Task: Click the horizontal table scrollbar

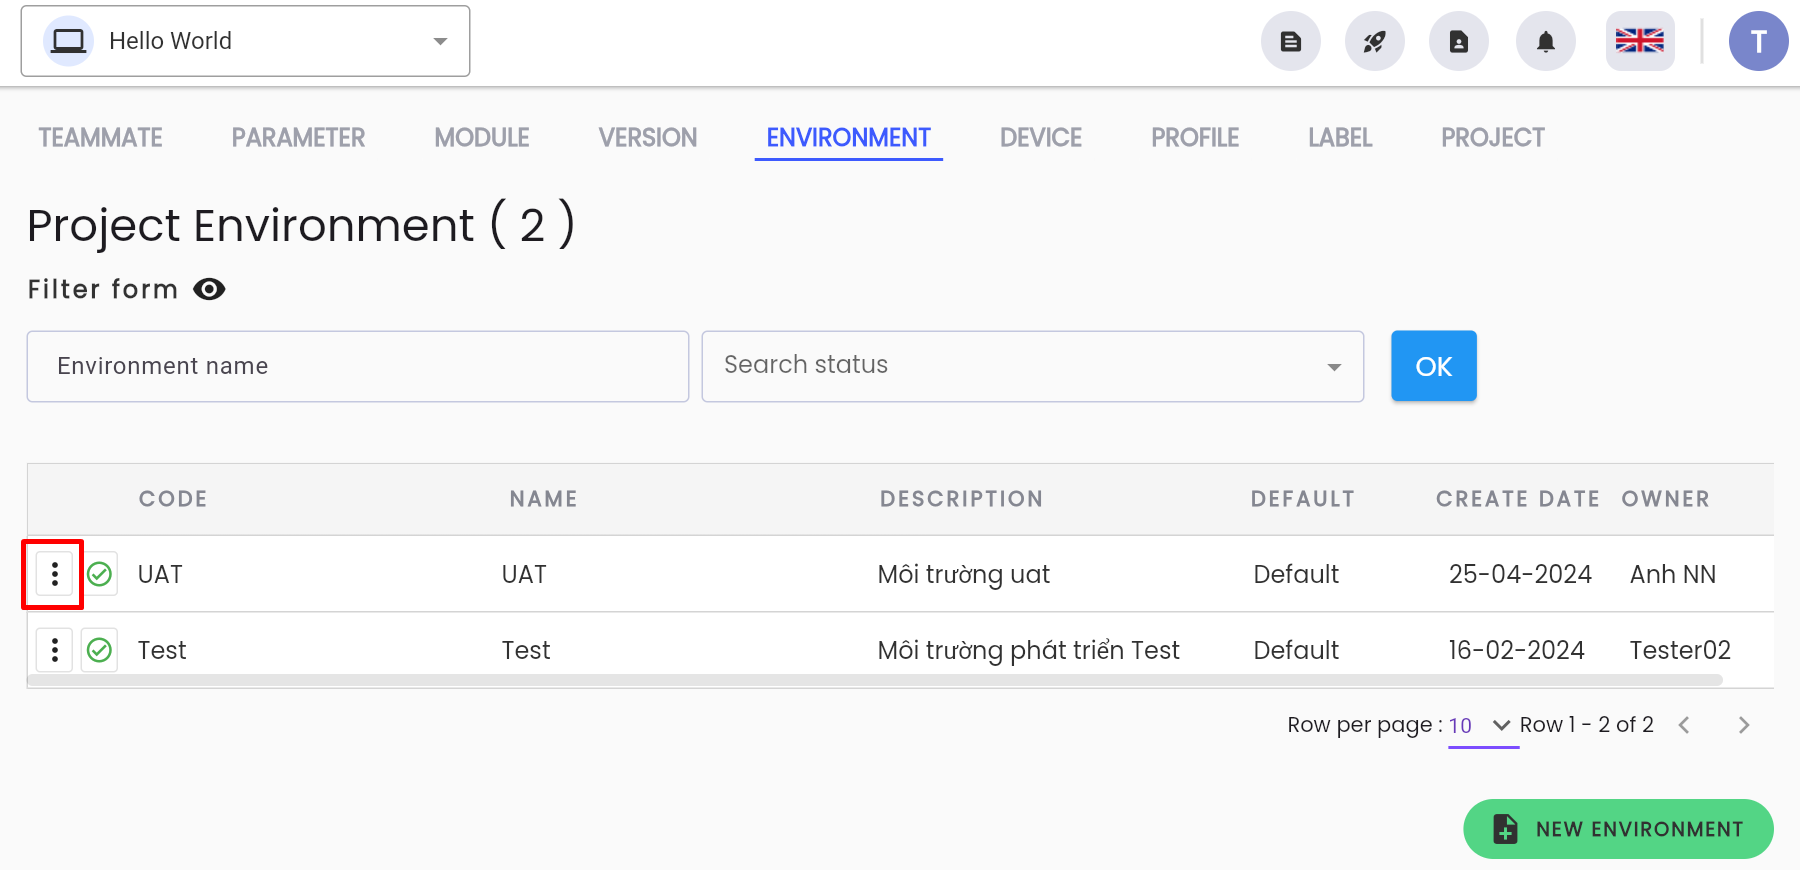Action: 875,680
